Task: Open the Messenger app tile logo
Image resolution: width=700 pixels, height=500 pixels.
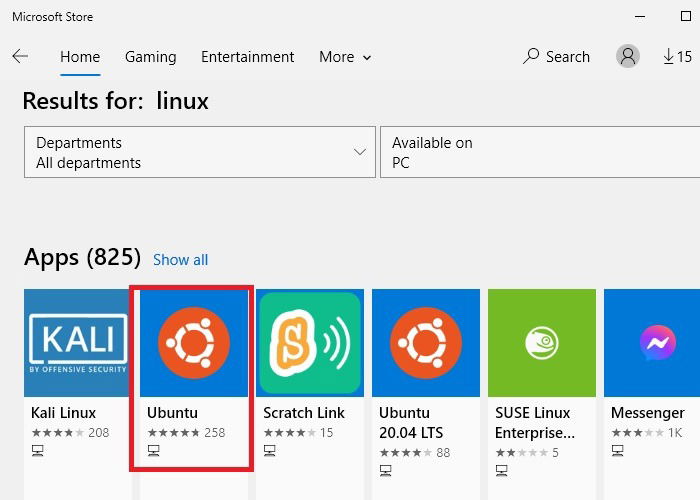Action: (x=652, y=343)
